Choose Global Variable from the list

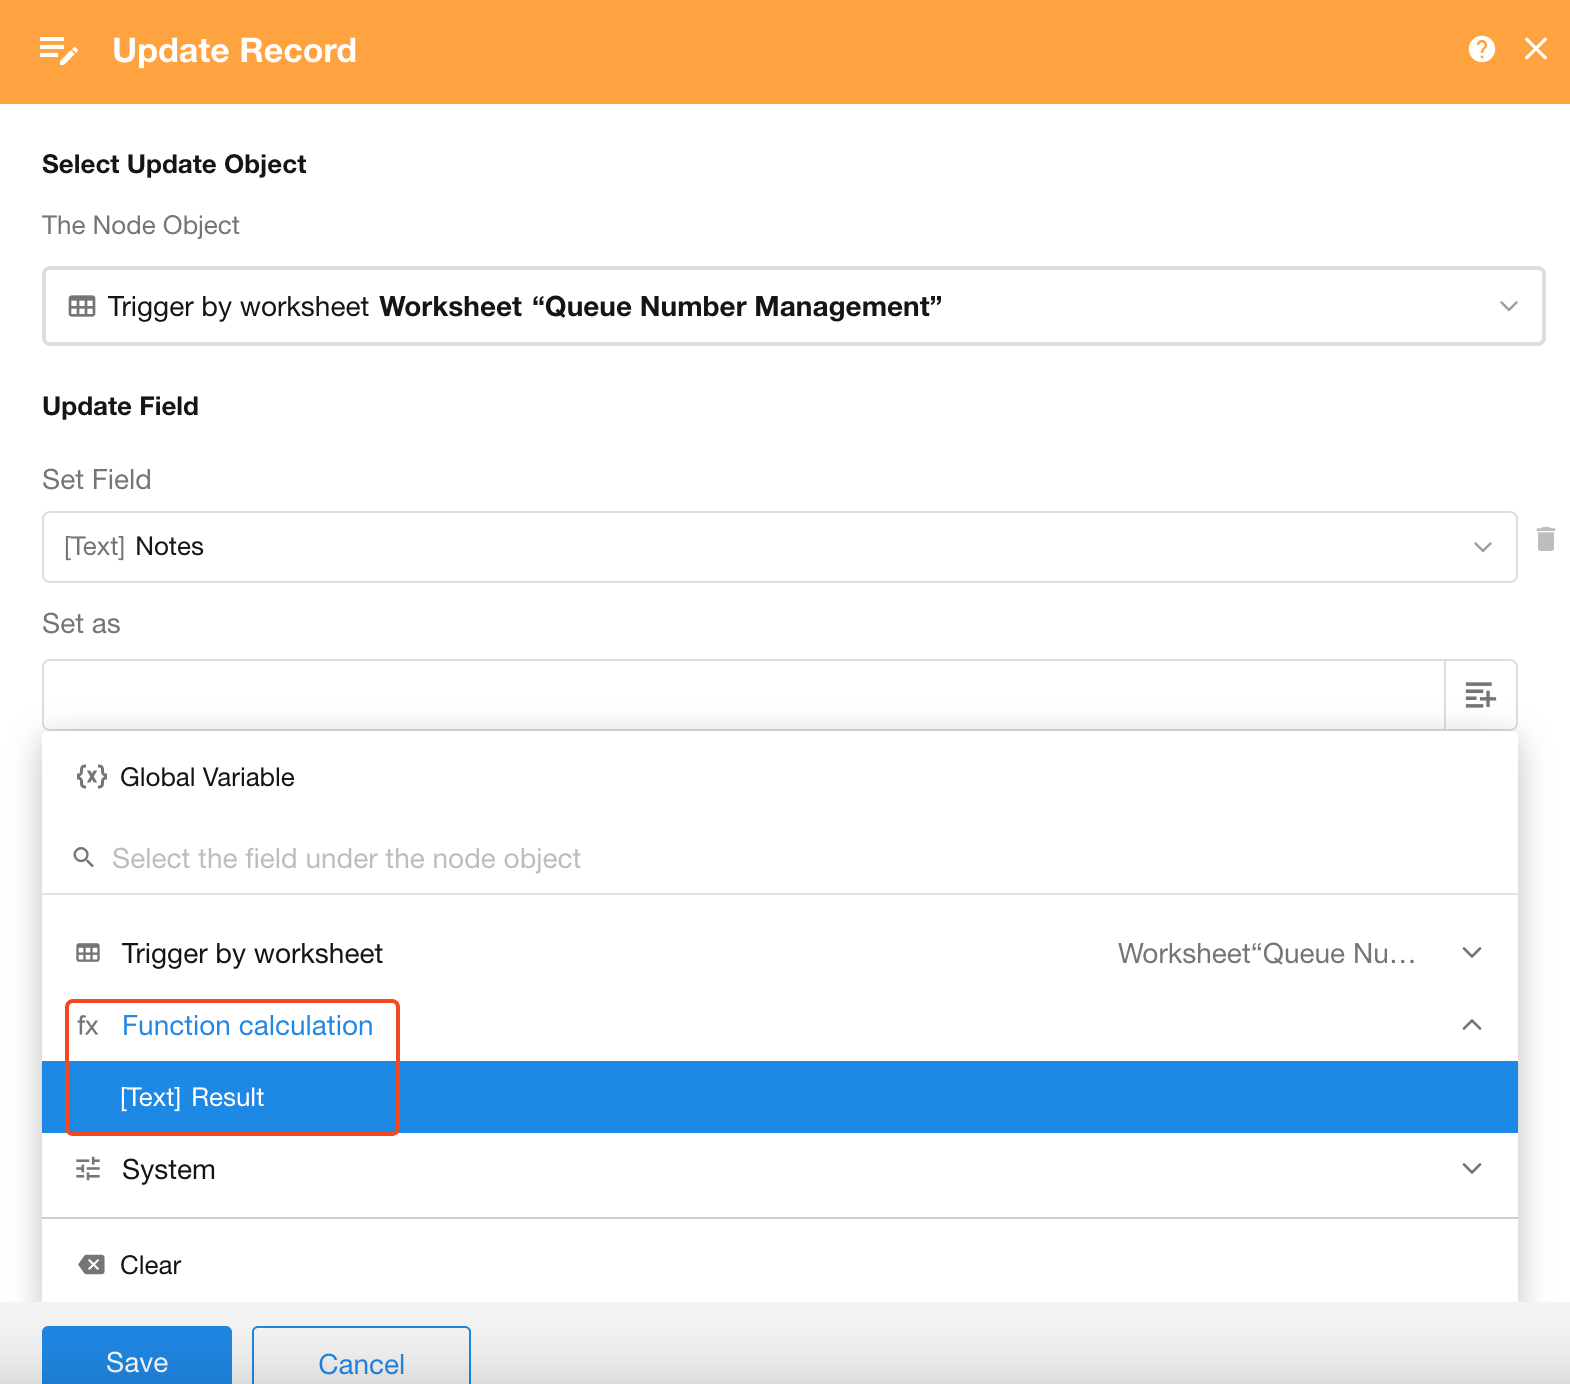207,777
